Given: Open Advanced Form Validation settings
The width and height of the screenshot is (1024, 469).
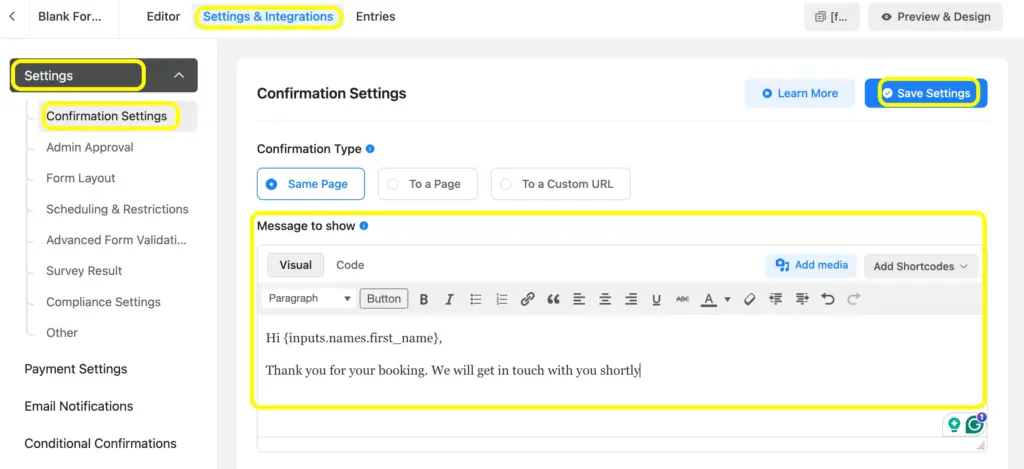Looking at the screenshot, I should click(x=116, y=240).
